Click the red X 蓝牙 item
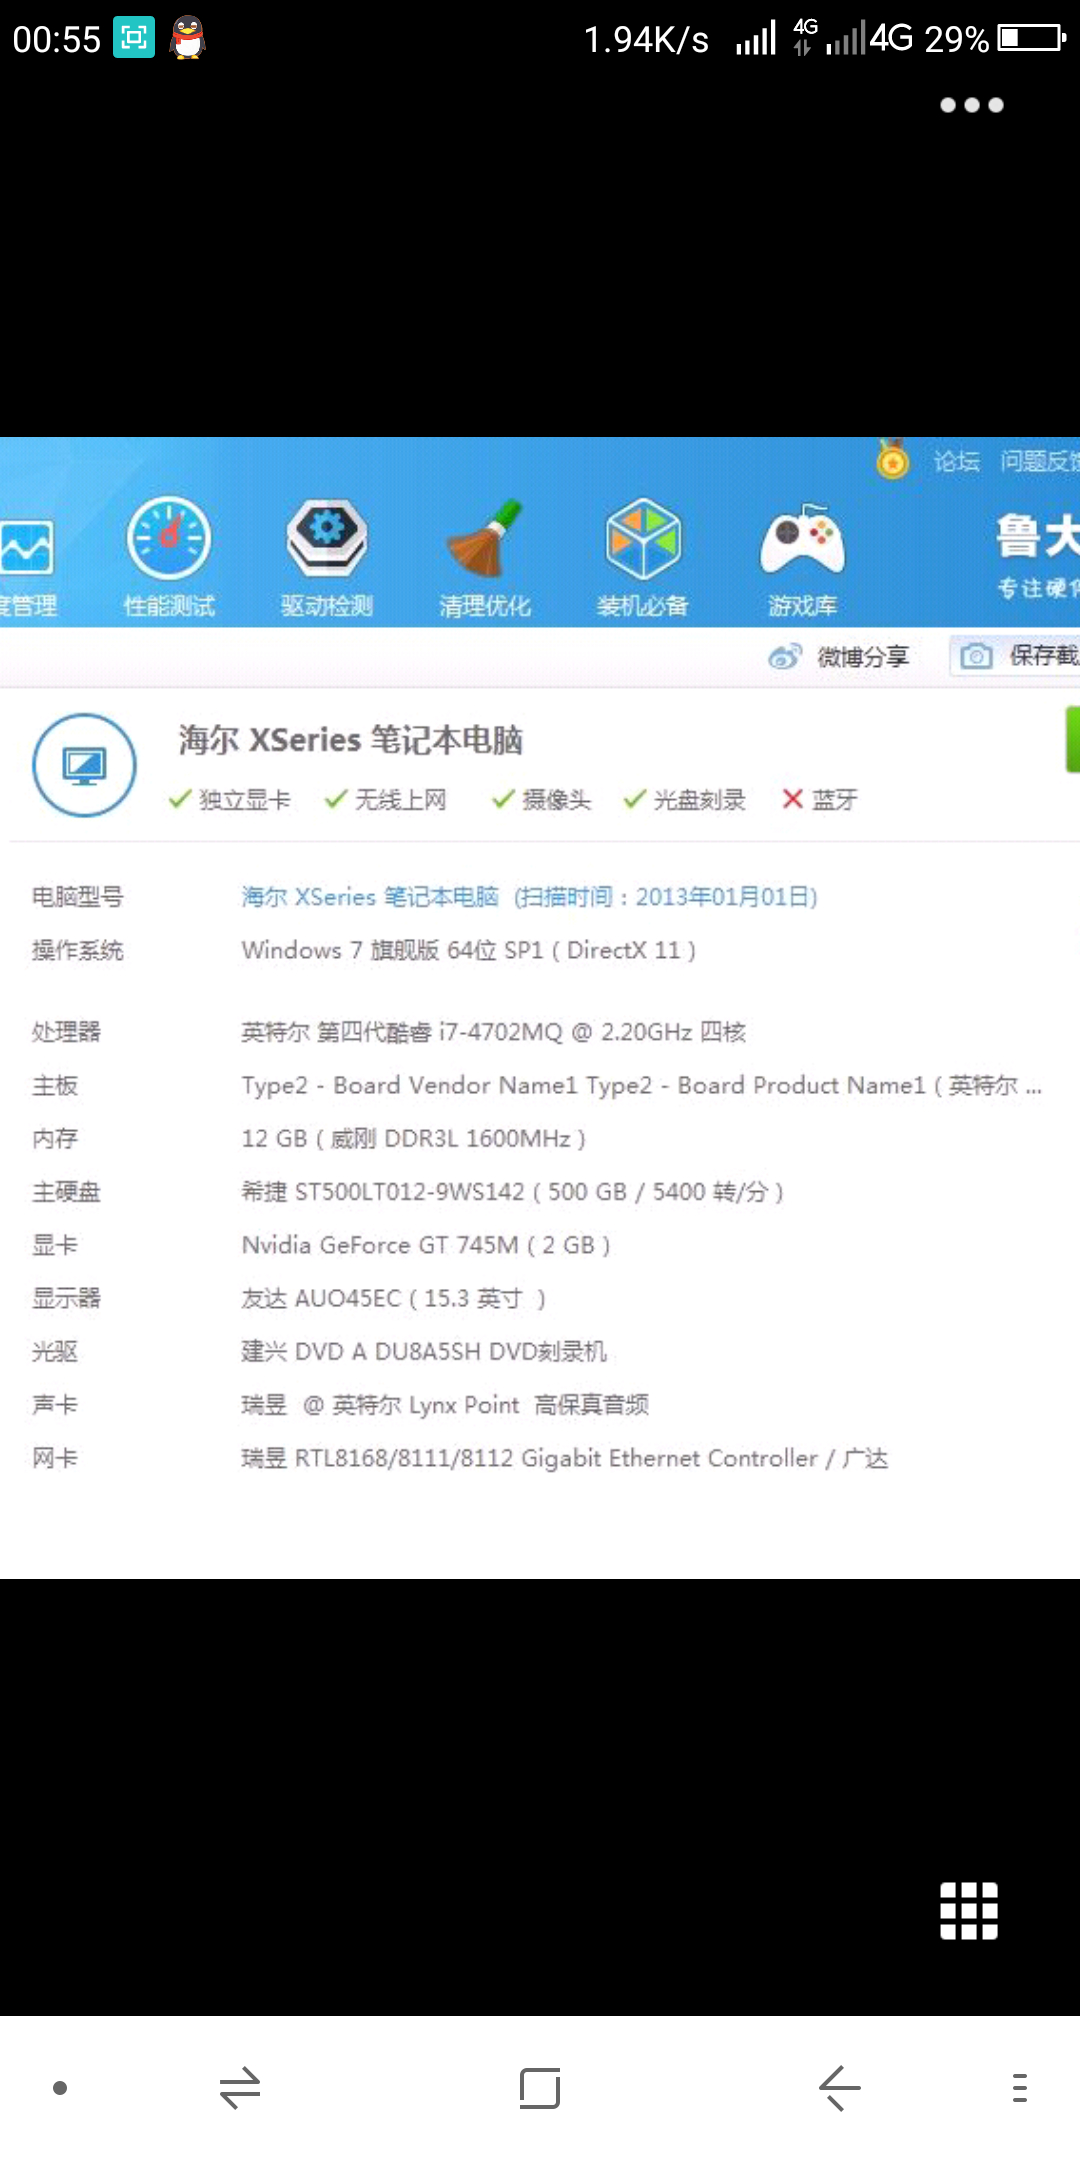This screenshot has width=1080, height=2160. (820, 799)
